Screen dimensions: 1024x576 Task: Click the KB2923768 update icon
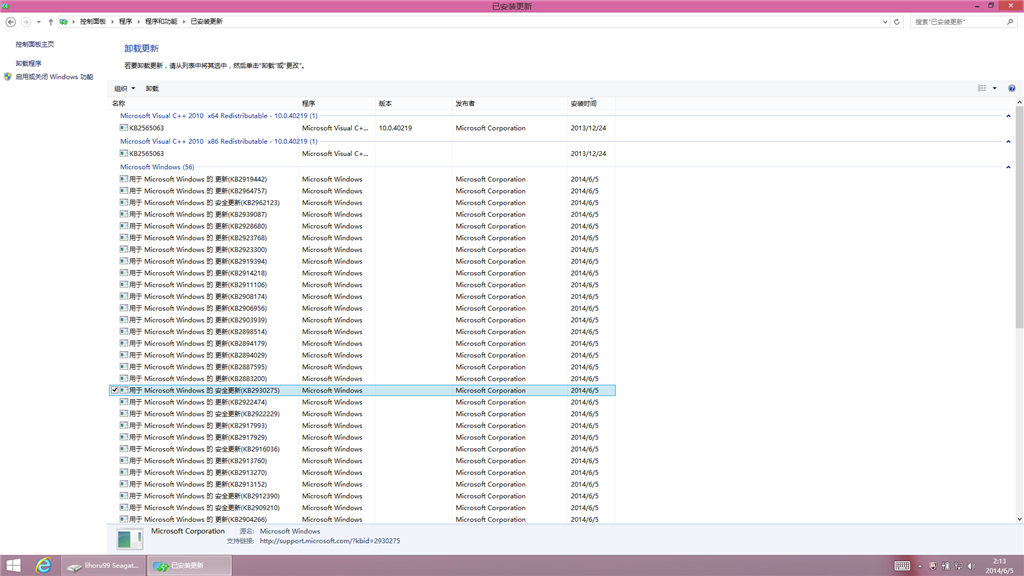coord(123,238)
